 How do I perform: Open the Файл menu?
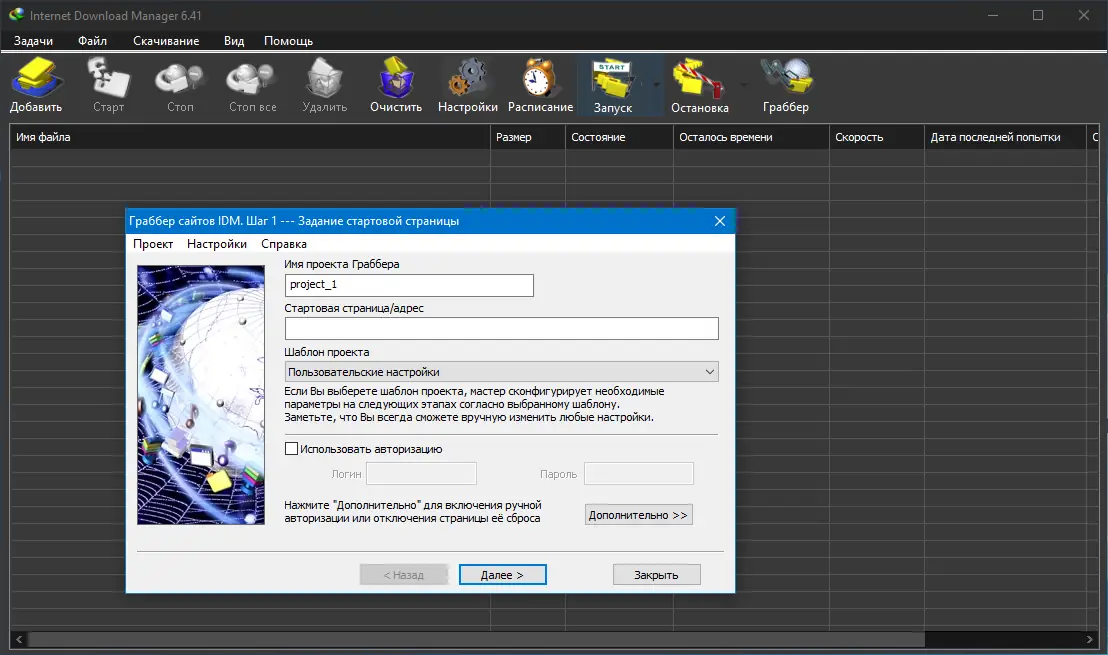click(92, 41)
